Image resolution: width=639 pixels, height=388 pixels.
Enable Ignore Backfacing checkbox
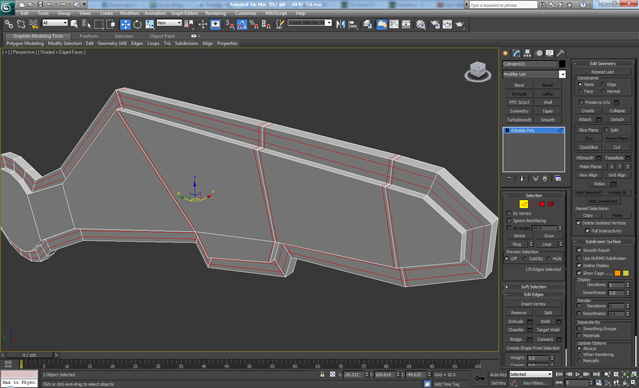click(x=509, y=221)
